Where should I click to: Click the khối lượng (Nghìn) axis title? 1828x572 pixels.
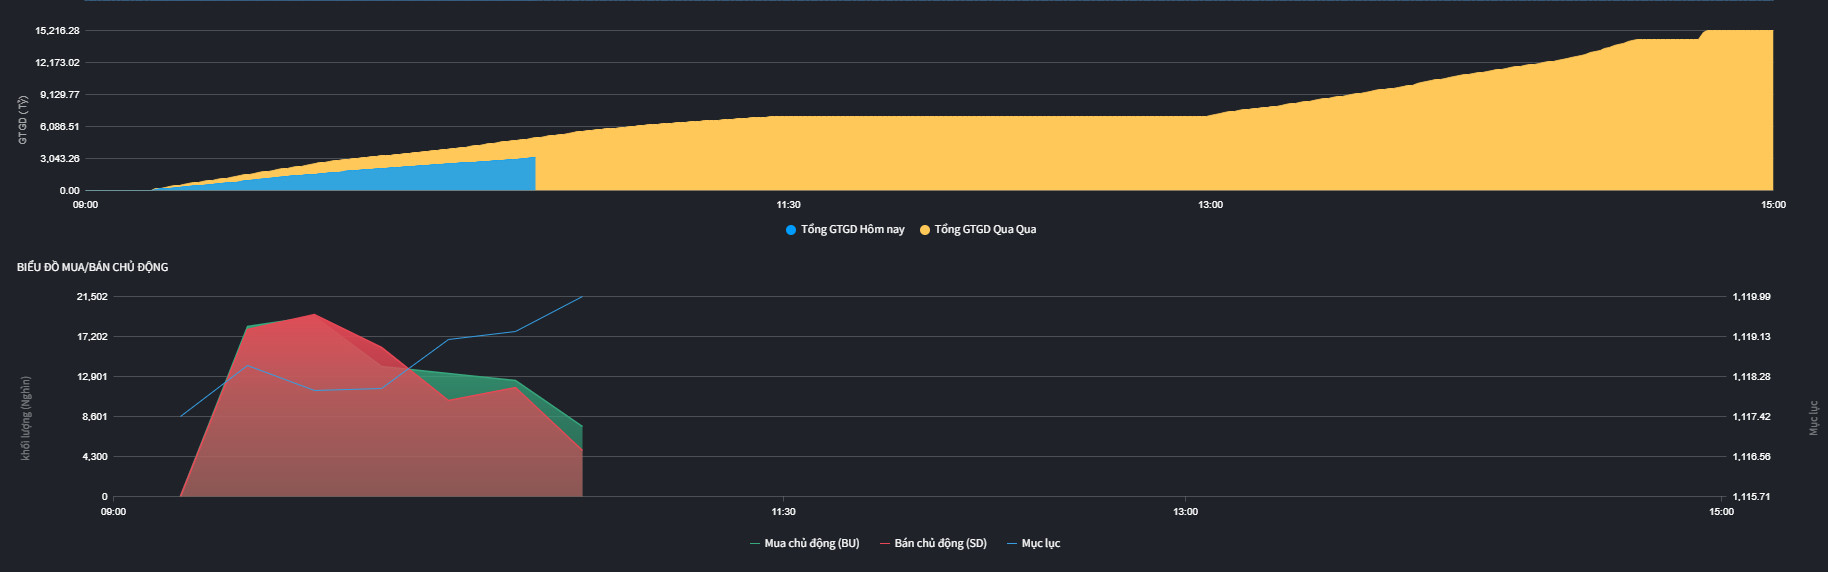26,418
